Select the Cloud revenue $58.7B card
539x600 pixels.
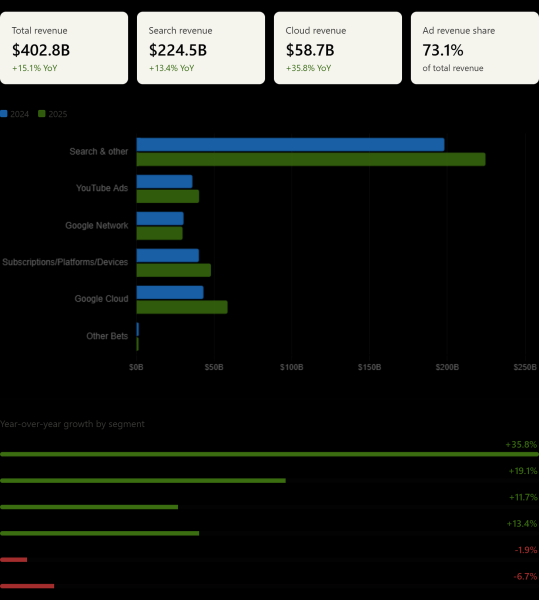pos(338,48)
